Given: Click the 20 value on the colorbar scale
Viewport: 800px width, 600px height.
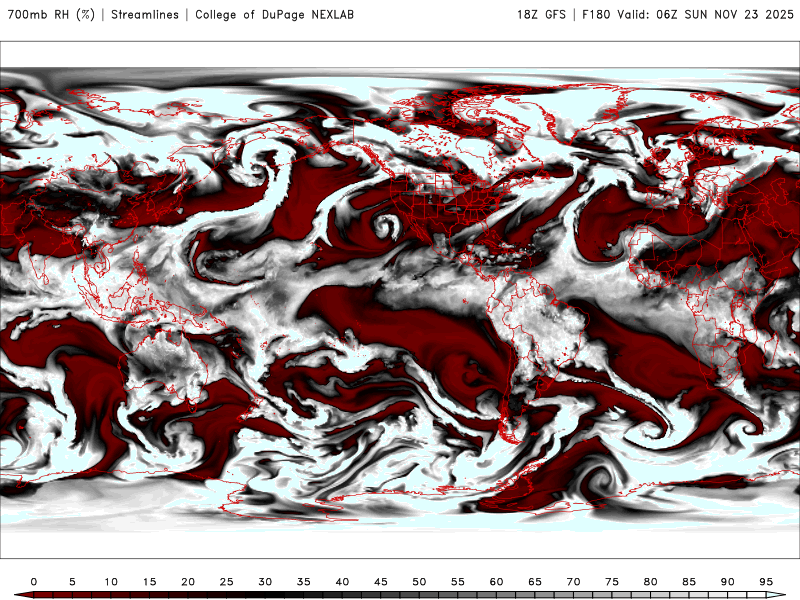Looking at the screenshot, I should [x=188, y=582].
